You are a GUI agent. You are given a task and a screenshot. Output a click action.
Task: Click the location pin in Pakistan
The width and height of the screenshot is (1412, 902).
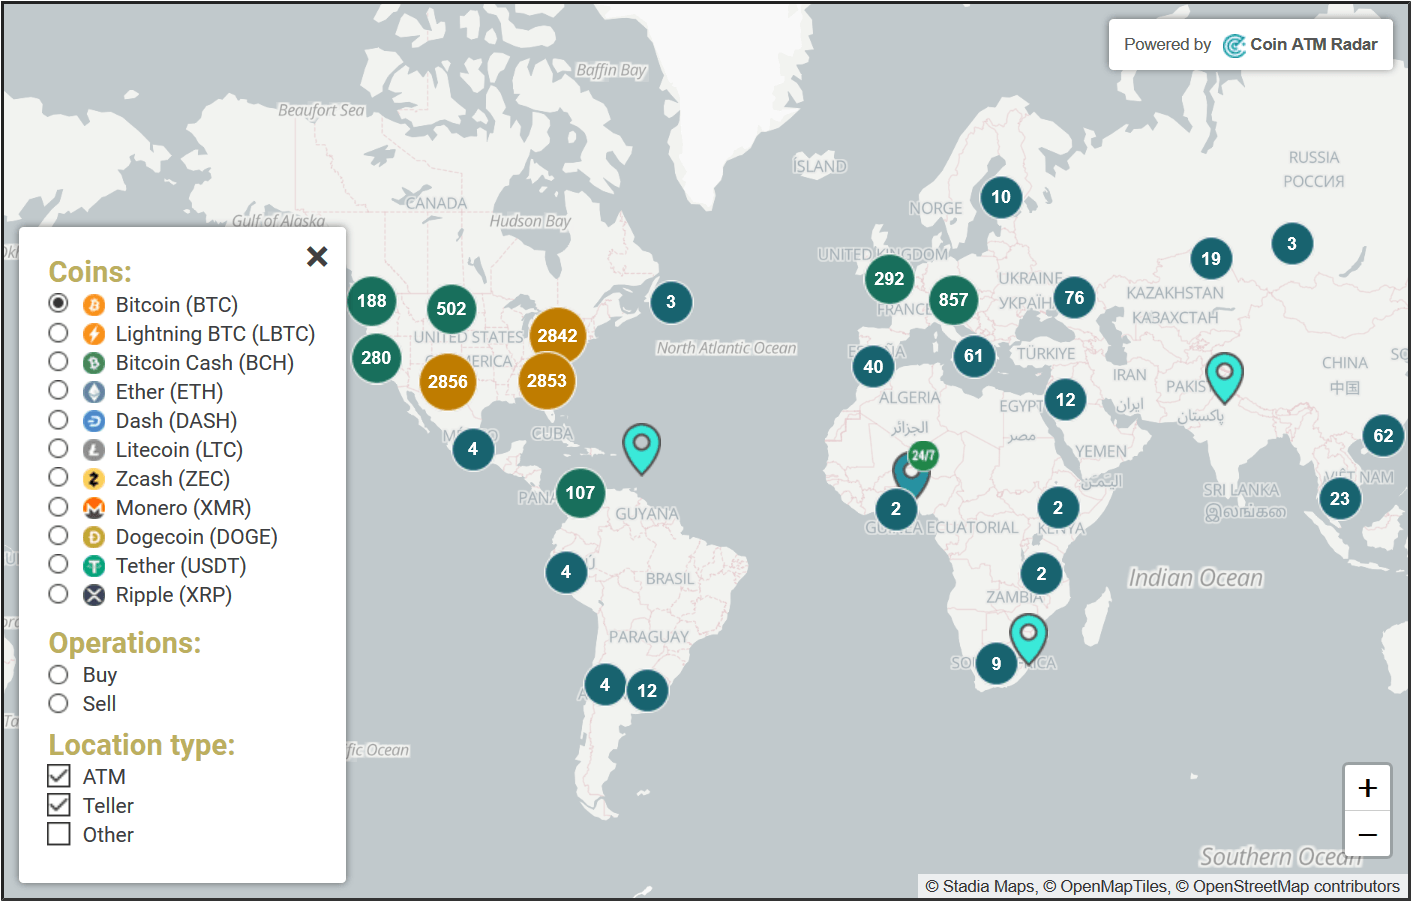[1224, 377]
